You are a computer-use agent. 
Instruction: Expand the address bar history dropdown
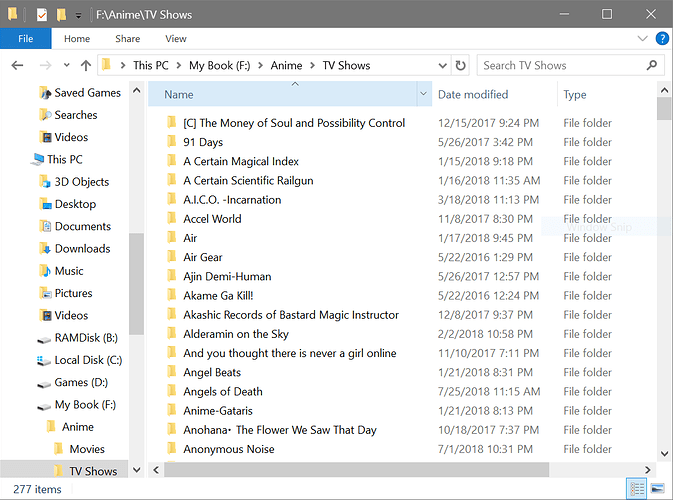tap(443, 65)
